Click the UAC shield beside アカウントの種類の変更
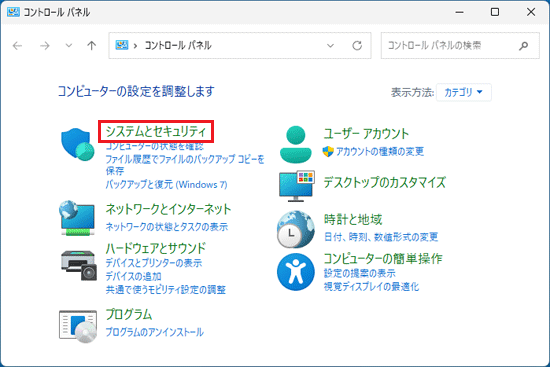 coord(328,152)
